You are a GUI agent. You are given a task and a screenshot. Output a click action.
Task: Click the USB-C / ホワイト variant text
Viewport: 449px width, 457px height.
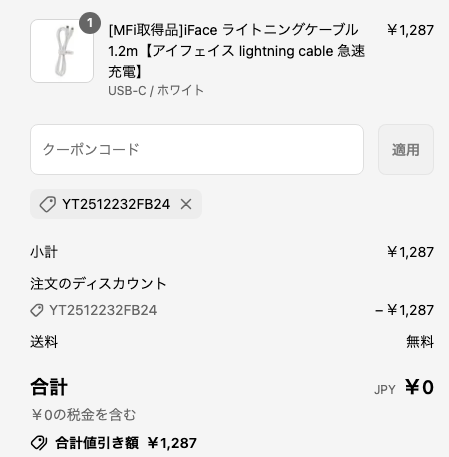tap(156, 90)
